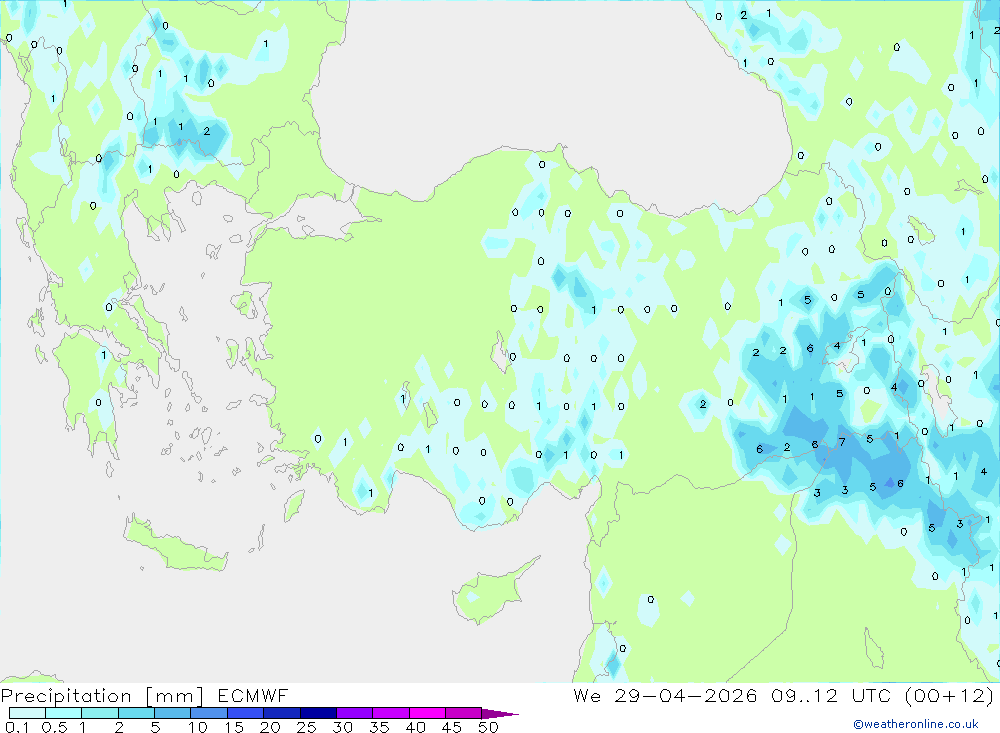The width and height of the screenshot is (1000, 733).
Task: Click the 0.5–1 mm legend color swatch
Action: 64,713
